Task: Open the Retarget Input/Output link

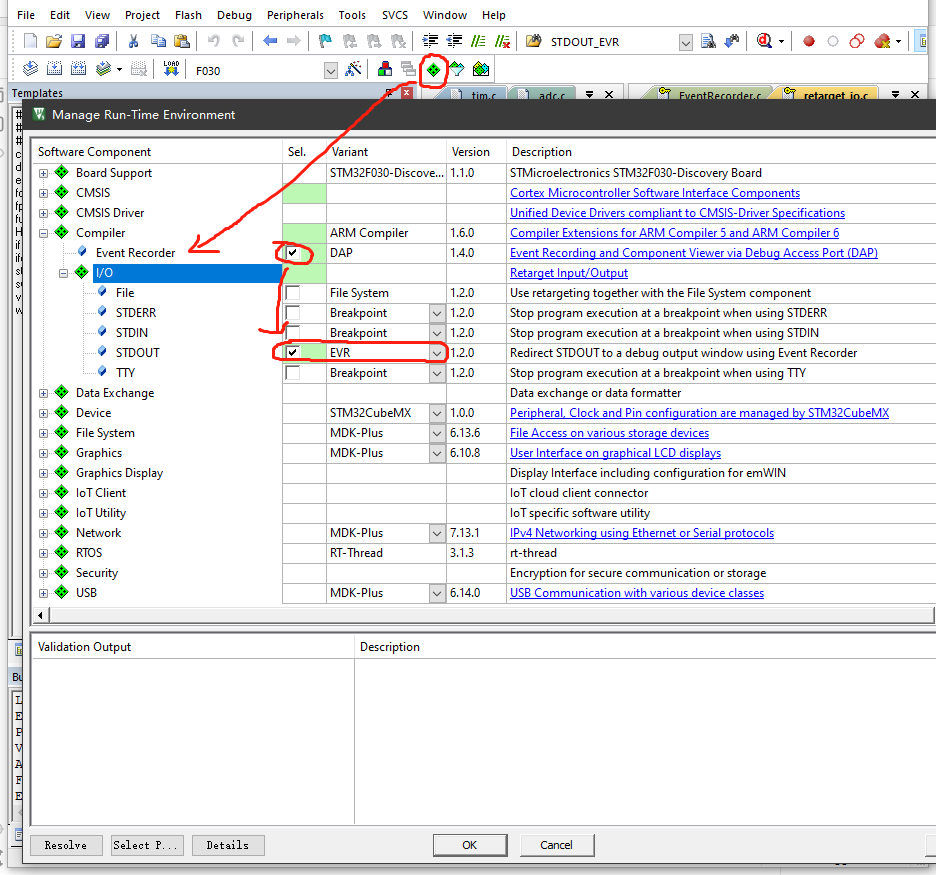Action: [x=569, y=273]
